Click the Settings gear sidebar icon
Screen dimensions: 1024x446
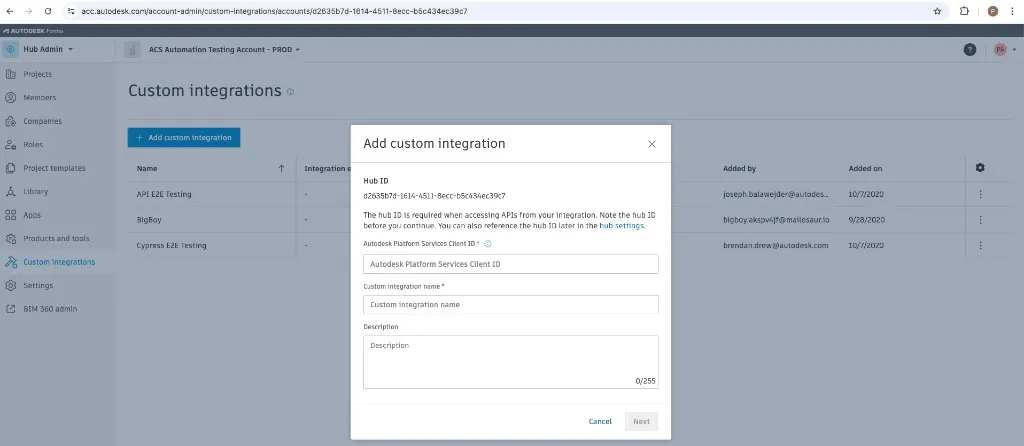pyautogui.click(x=10, y=286)
